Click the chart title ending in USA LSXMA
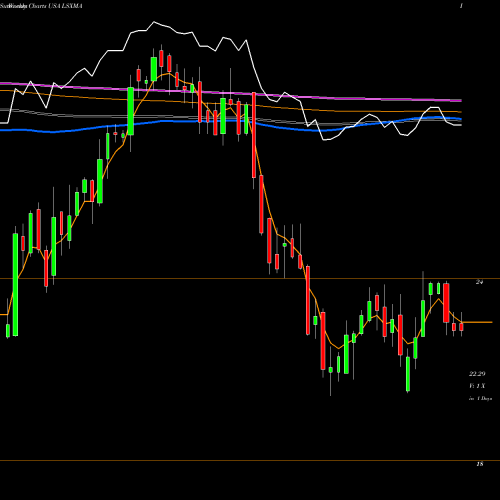This screenshot has height=500, width=500. (41, 6)
